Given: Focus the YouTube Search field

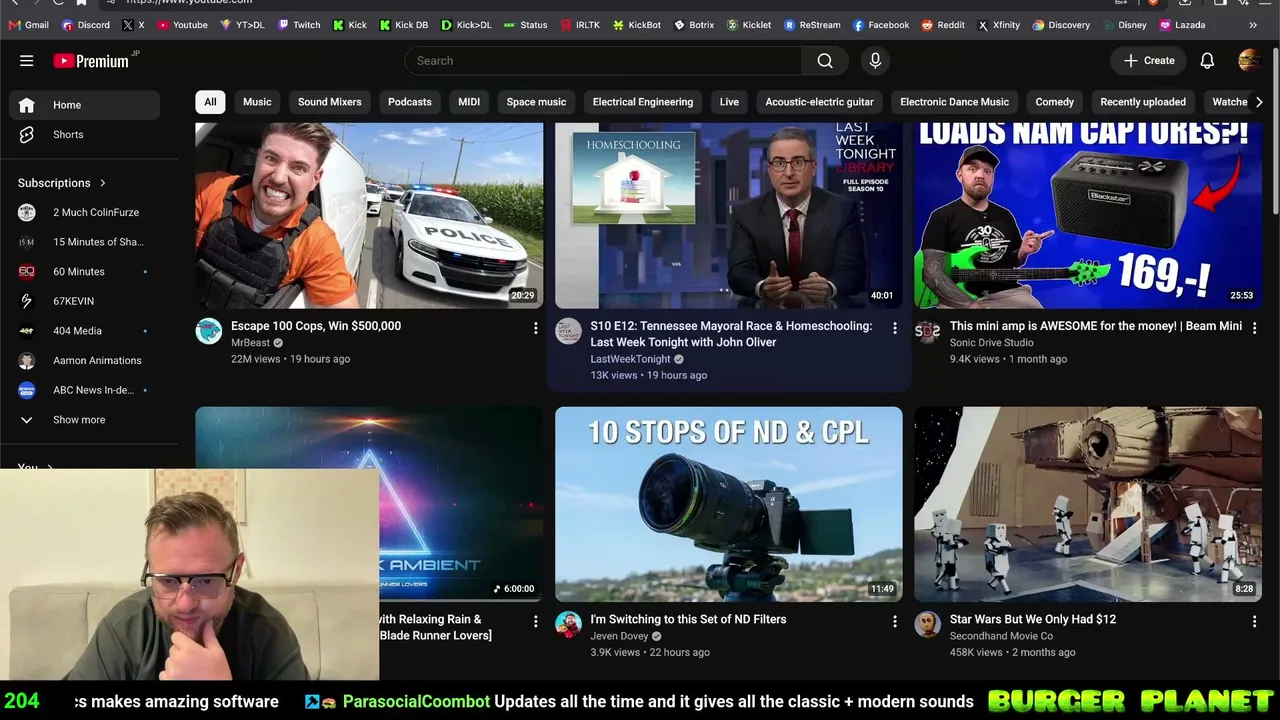Looking at the screenshot, I should pos(603,61).
